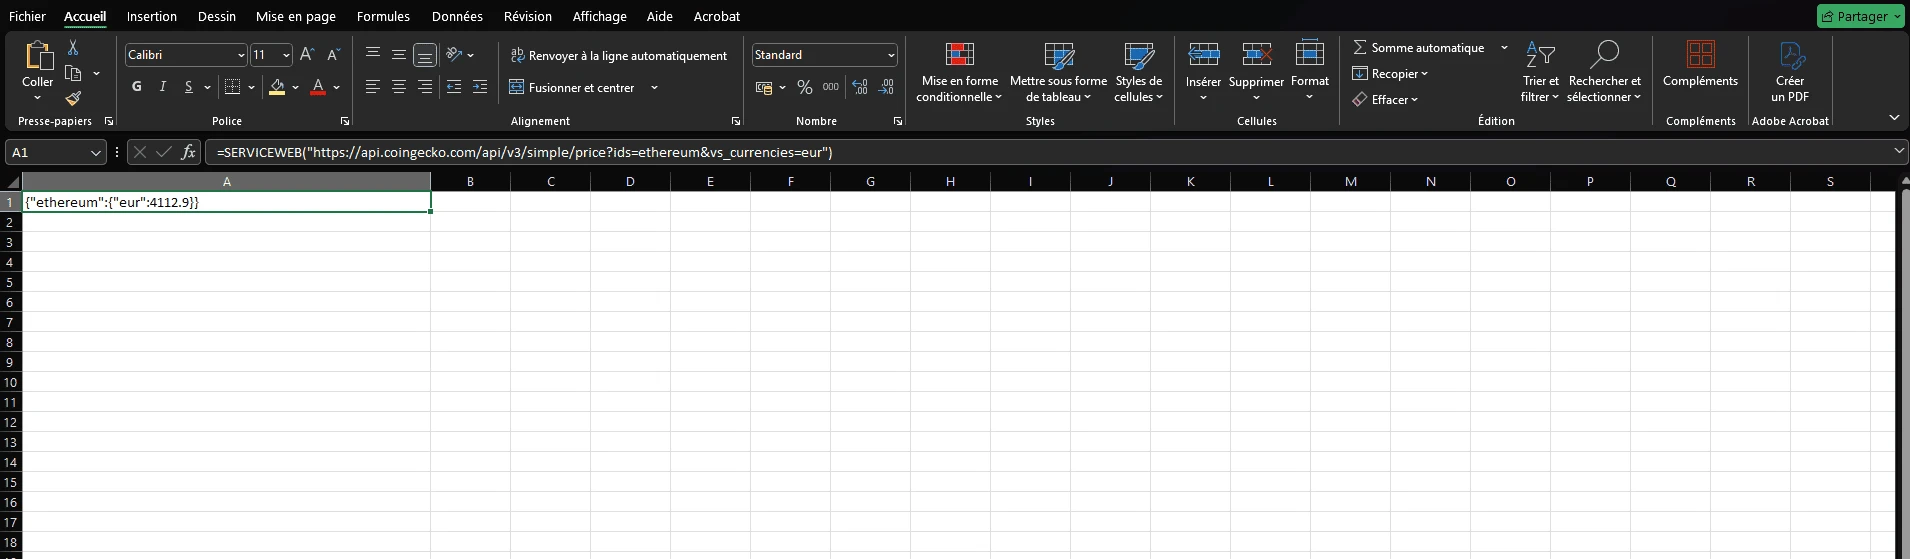Click Somme automatique button
Screen dimensions: 1910x559
tap(1418, 48)
